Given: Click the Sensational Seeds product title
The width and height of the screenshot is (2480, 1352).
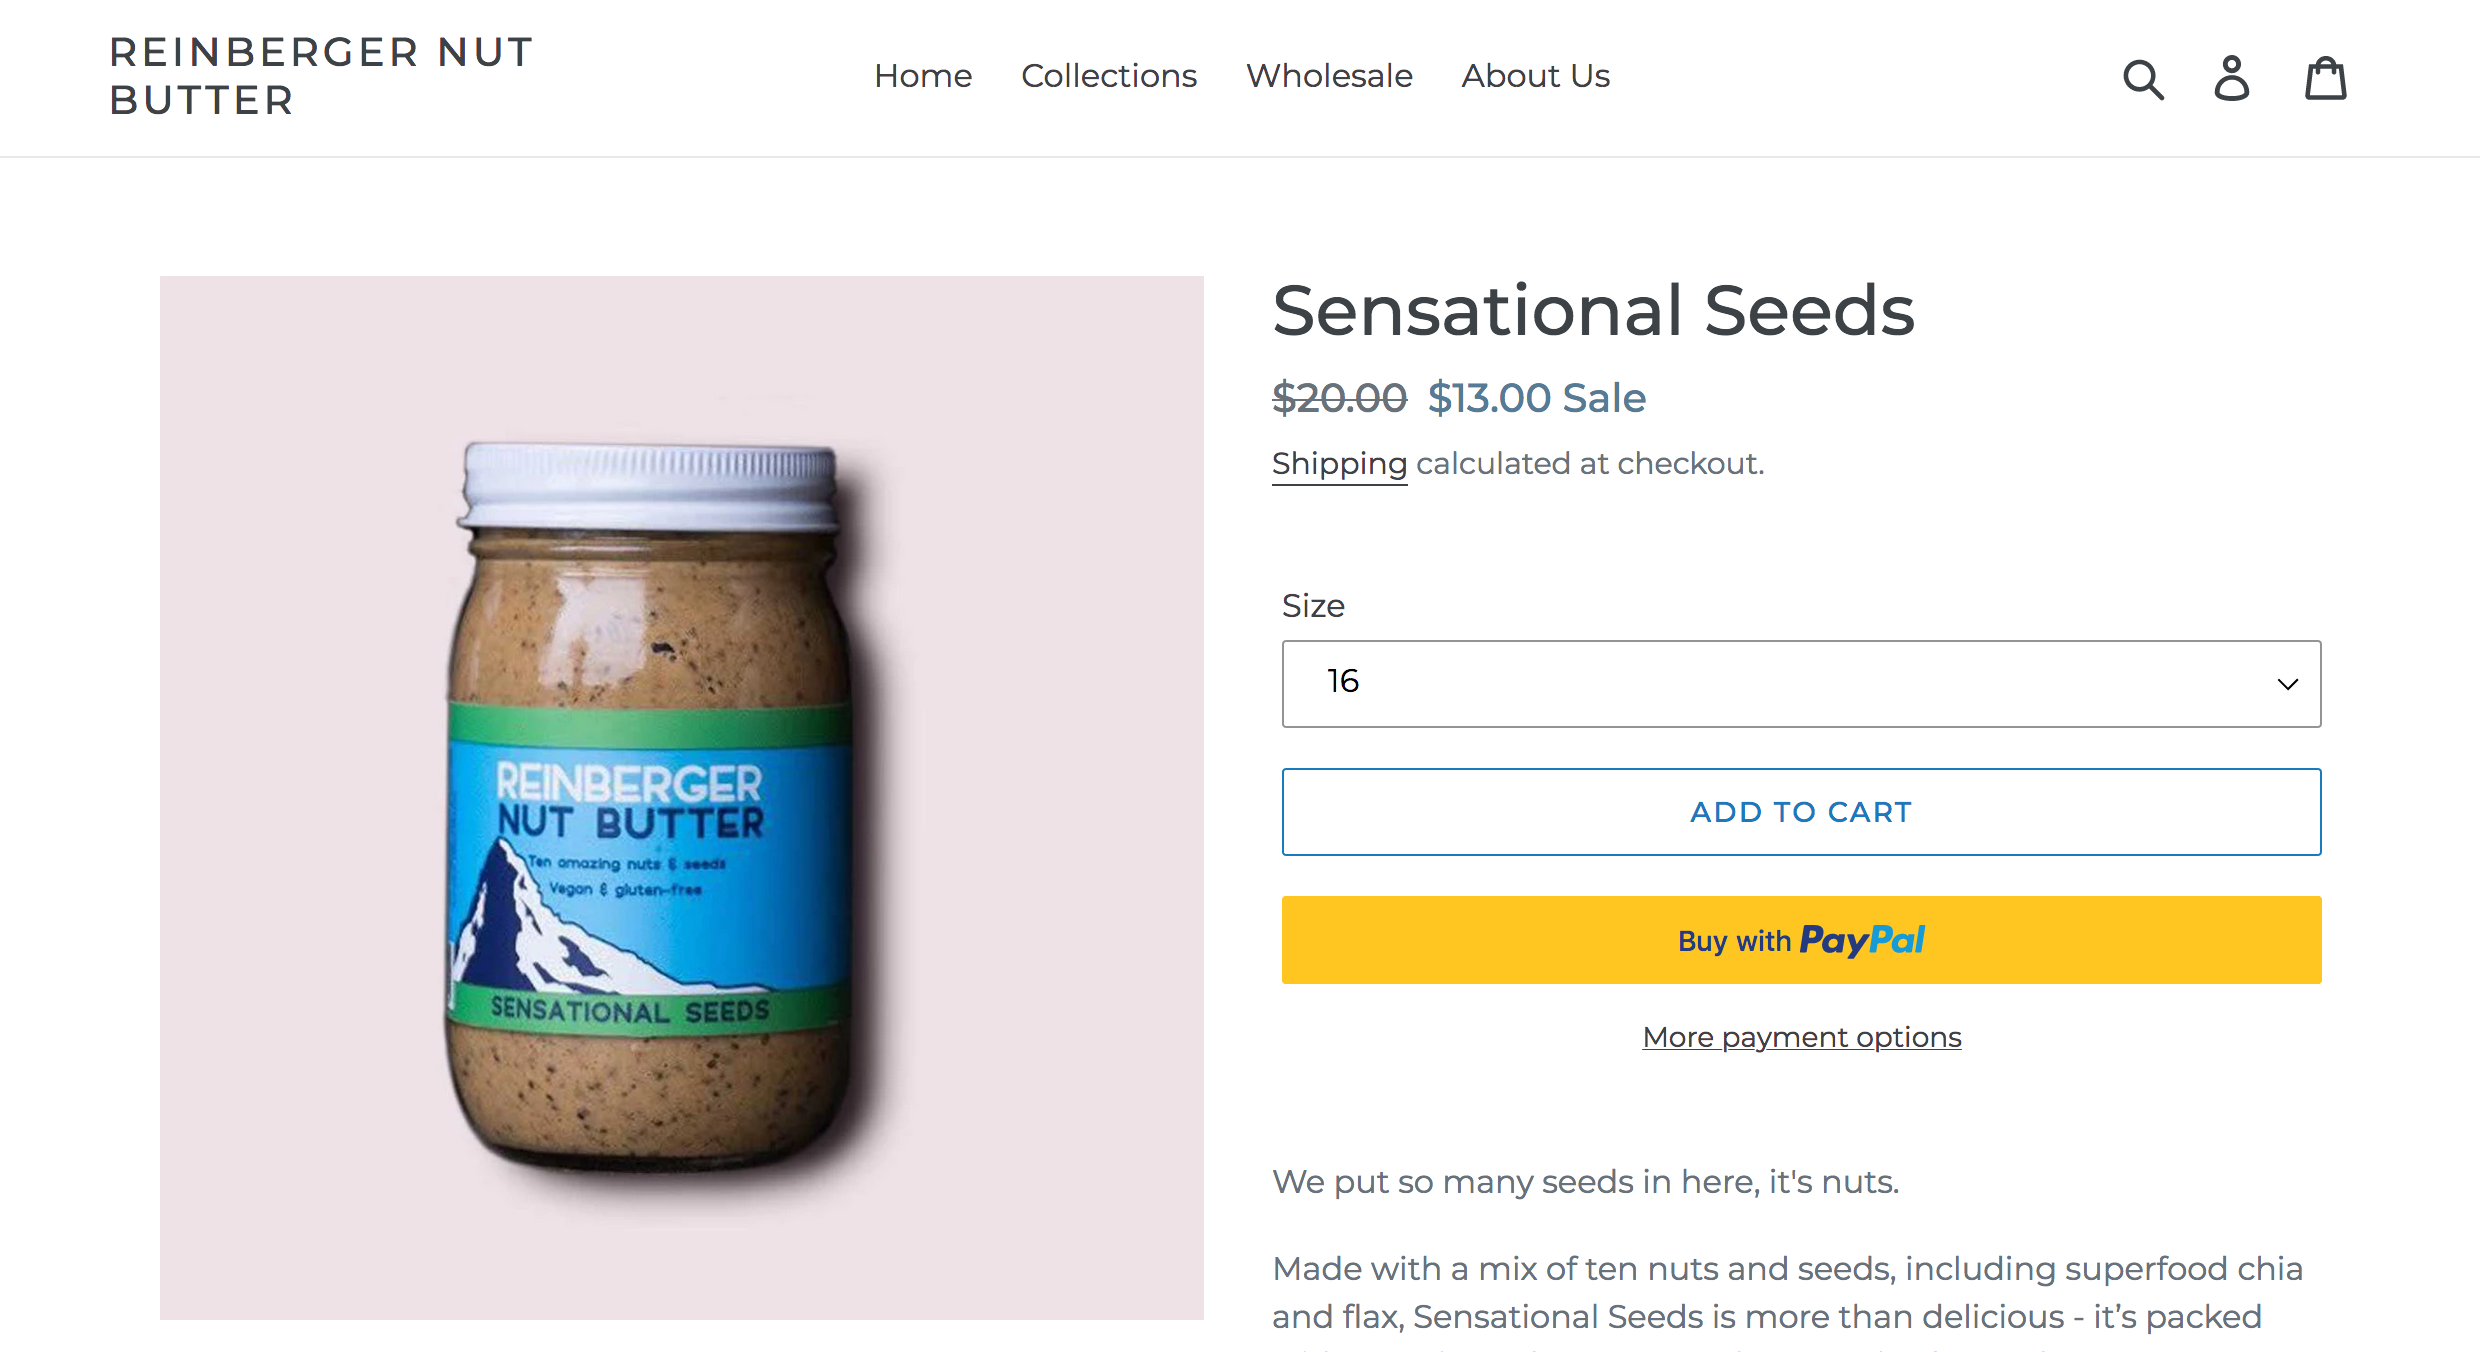Looking at the screenshot, I should tap(1593, 310).
